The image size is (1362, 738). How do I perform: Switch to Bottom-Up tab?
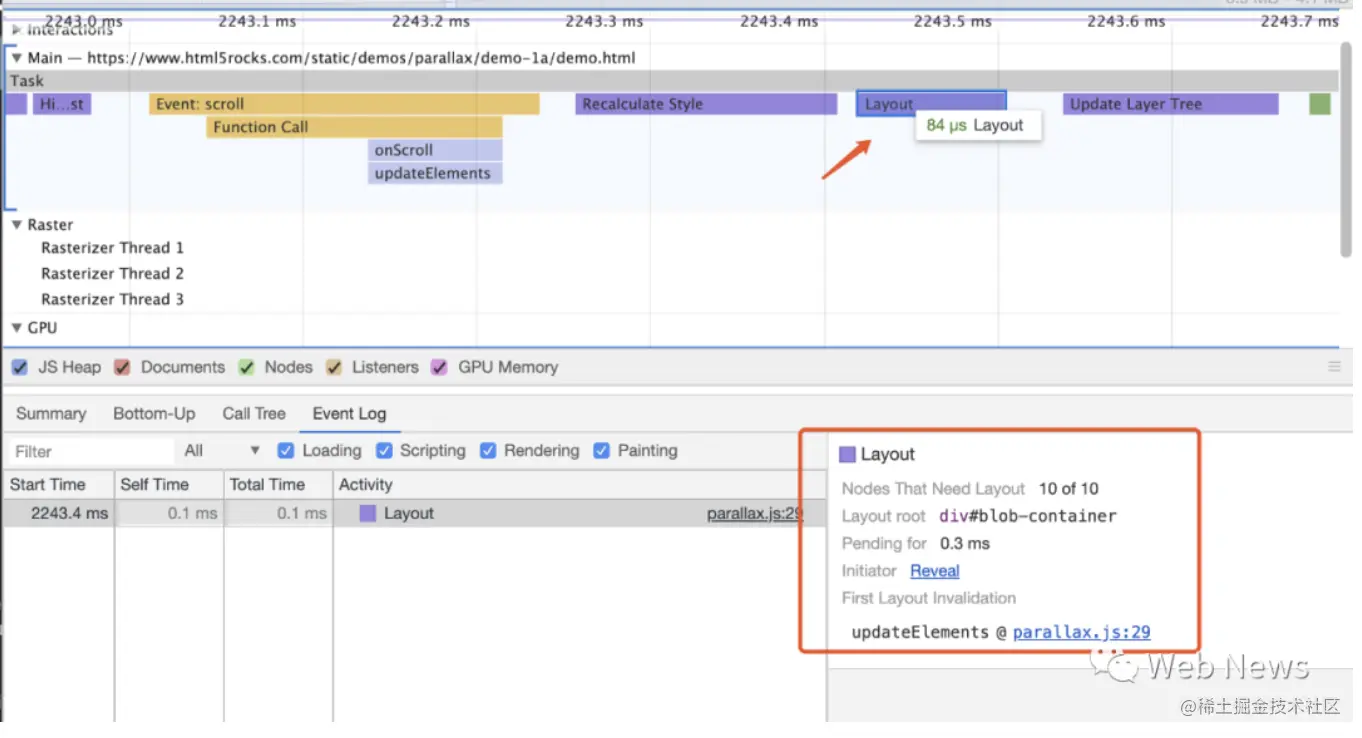coord(154,414)
